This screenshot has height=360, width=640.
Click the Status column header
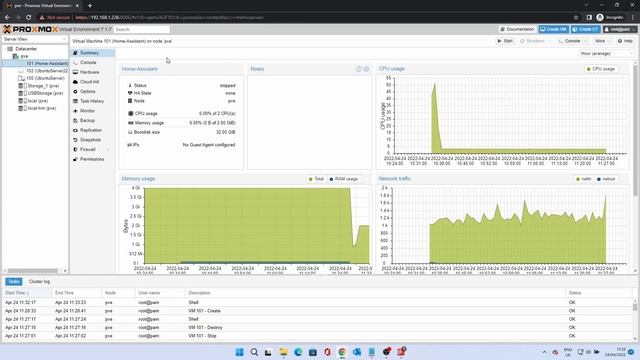click(599, 293)
